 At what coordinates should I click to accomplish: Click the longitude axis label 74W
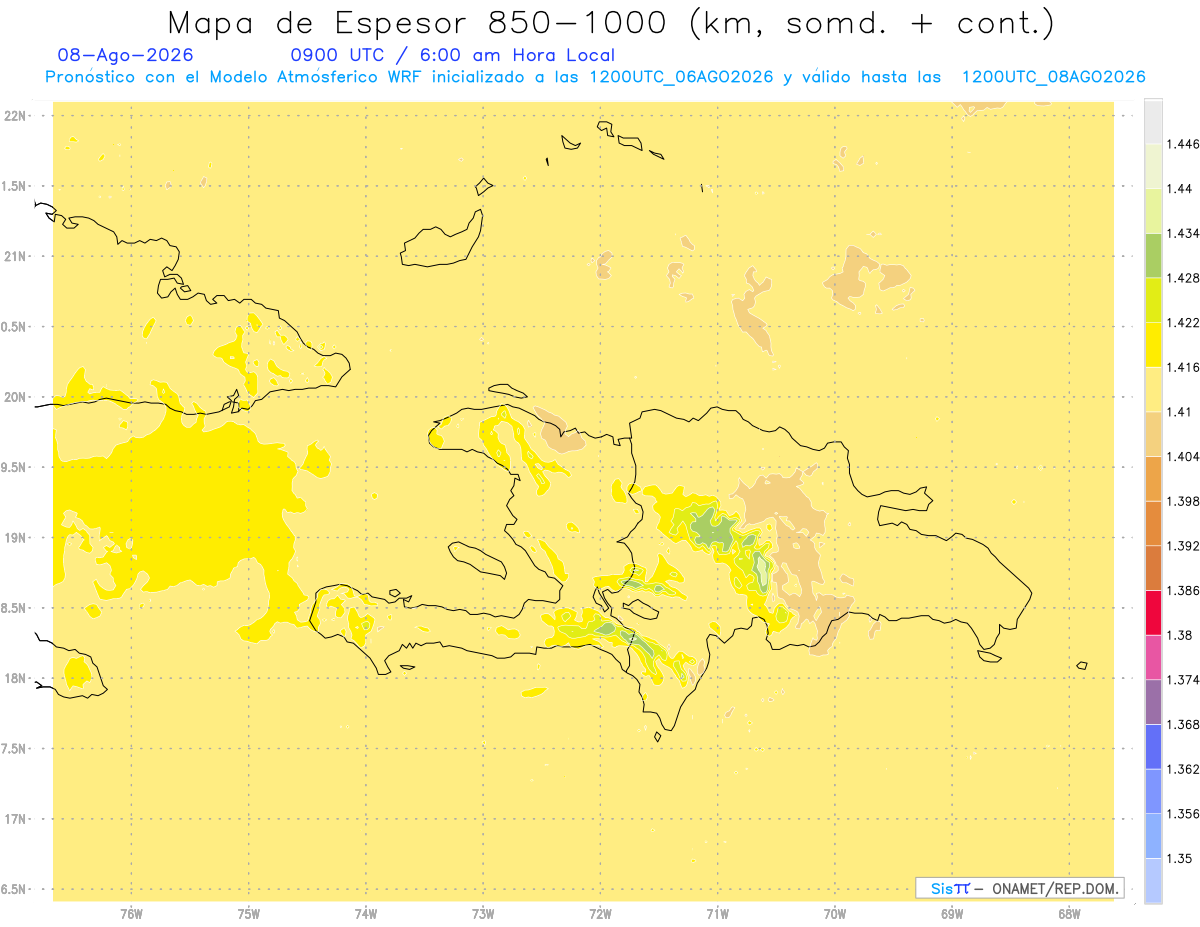(x=366, y=914)
